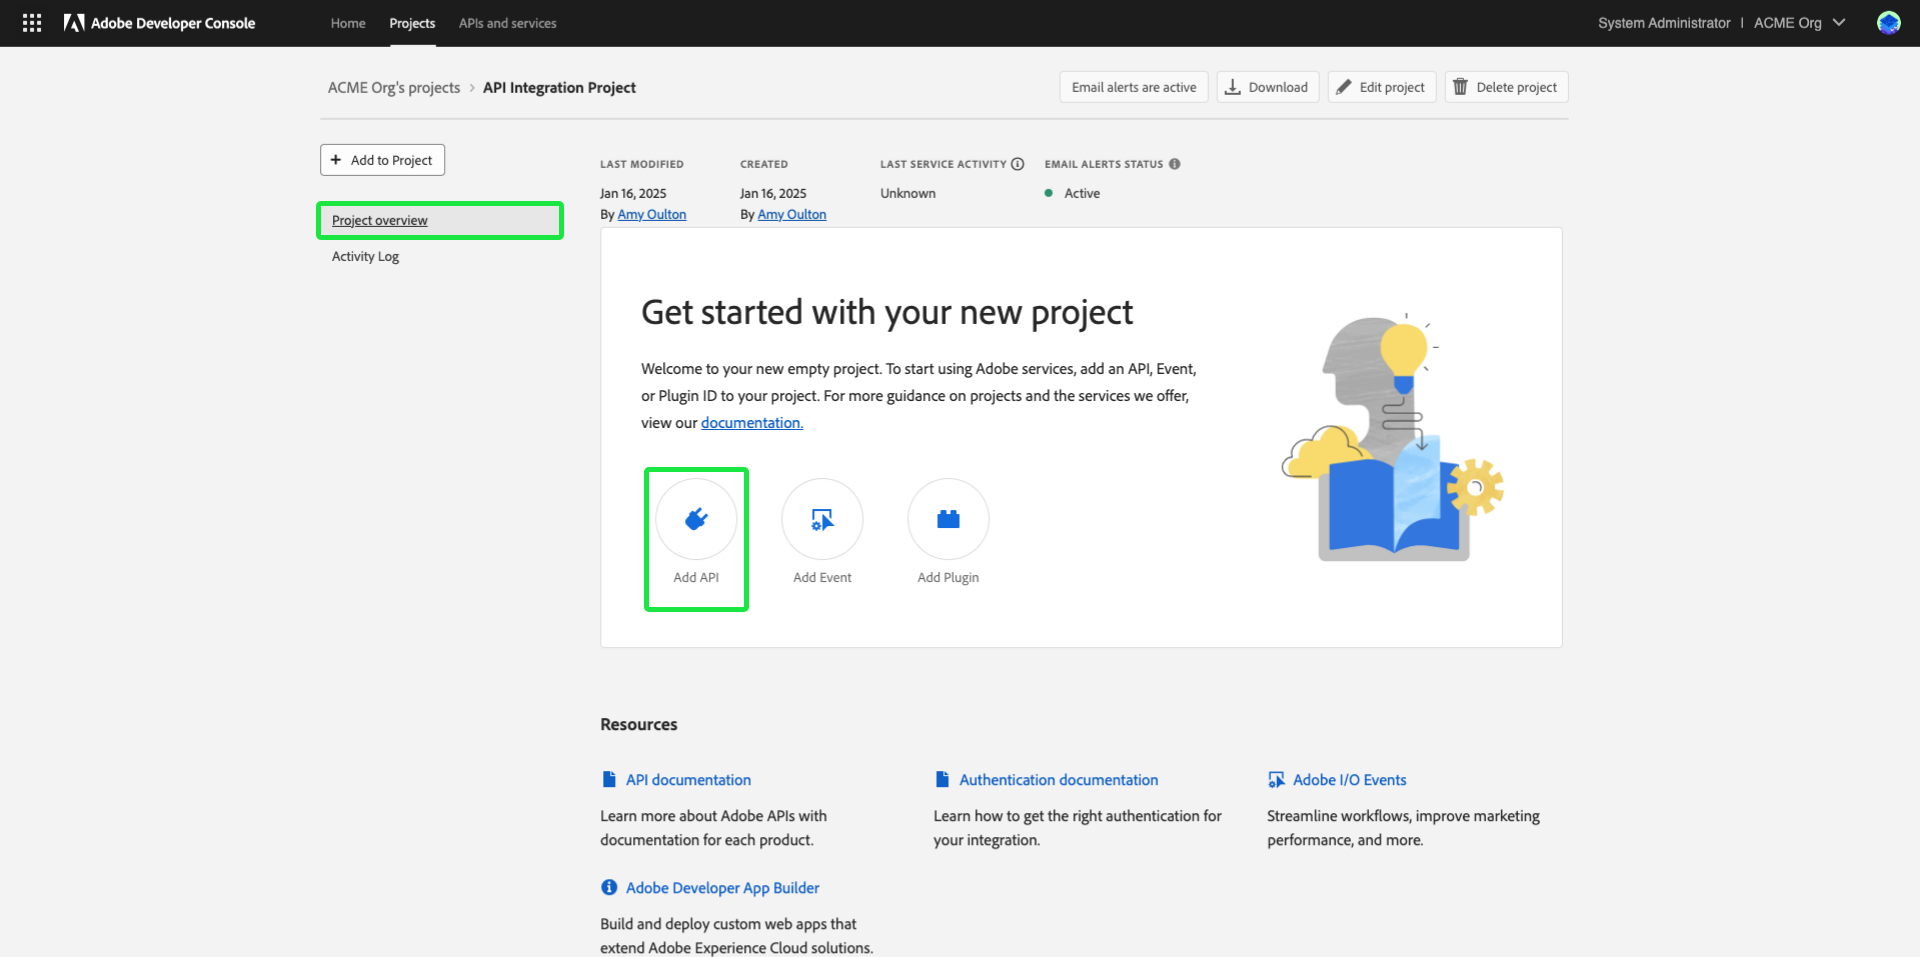Screen dimensions: 1920x957
Task: Click the Active email alerts status
Action: pyautogui.click(x=1081, y=194)
